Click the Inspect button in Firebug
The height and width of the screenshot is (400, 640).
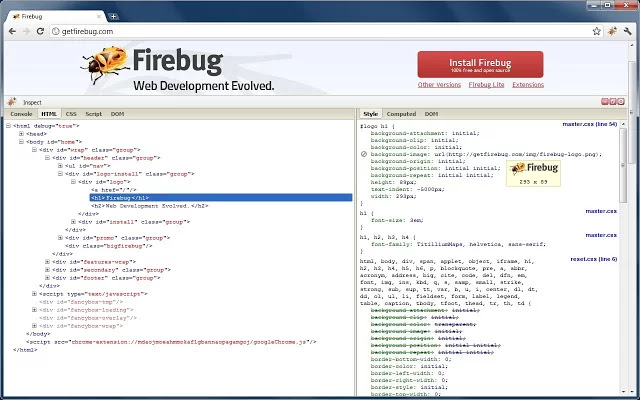pos(32,102)
